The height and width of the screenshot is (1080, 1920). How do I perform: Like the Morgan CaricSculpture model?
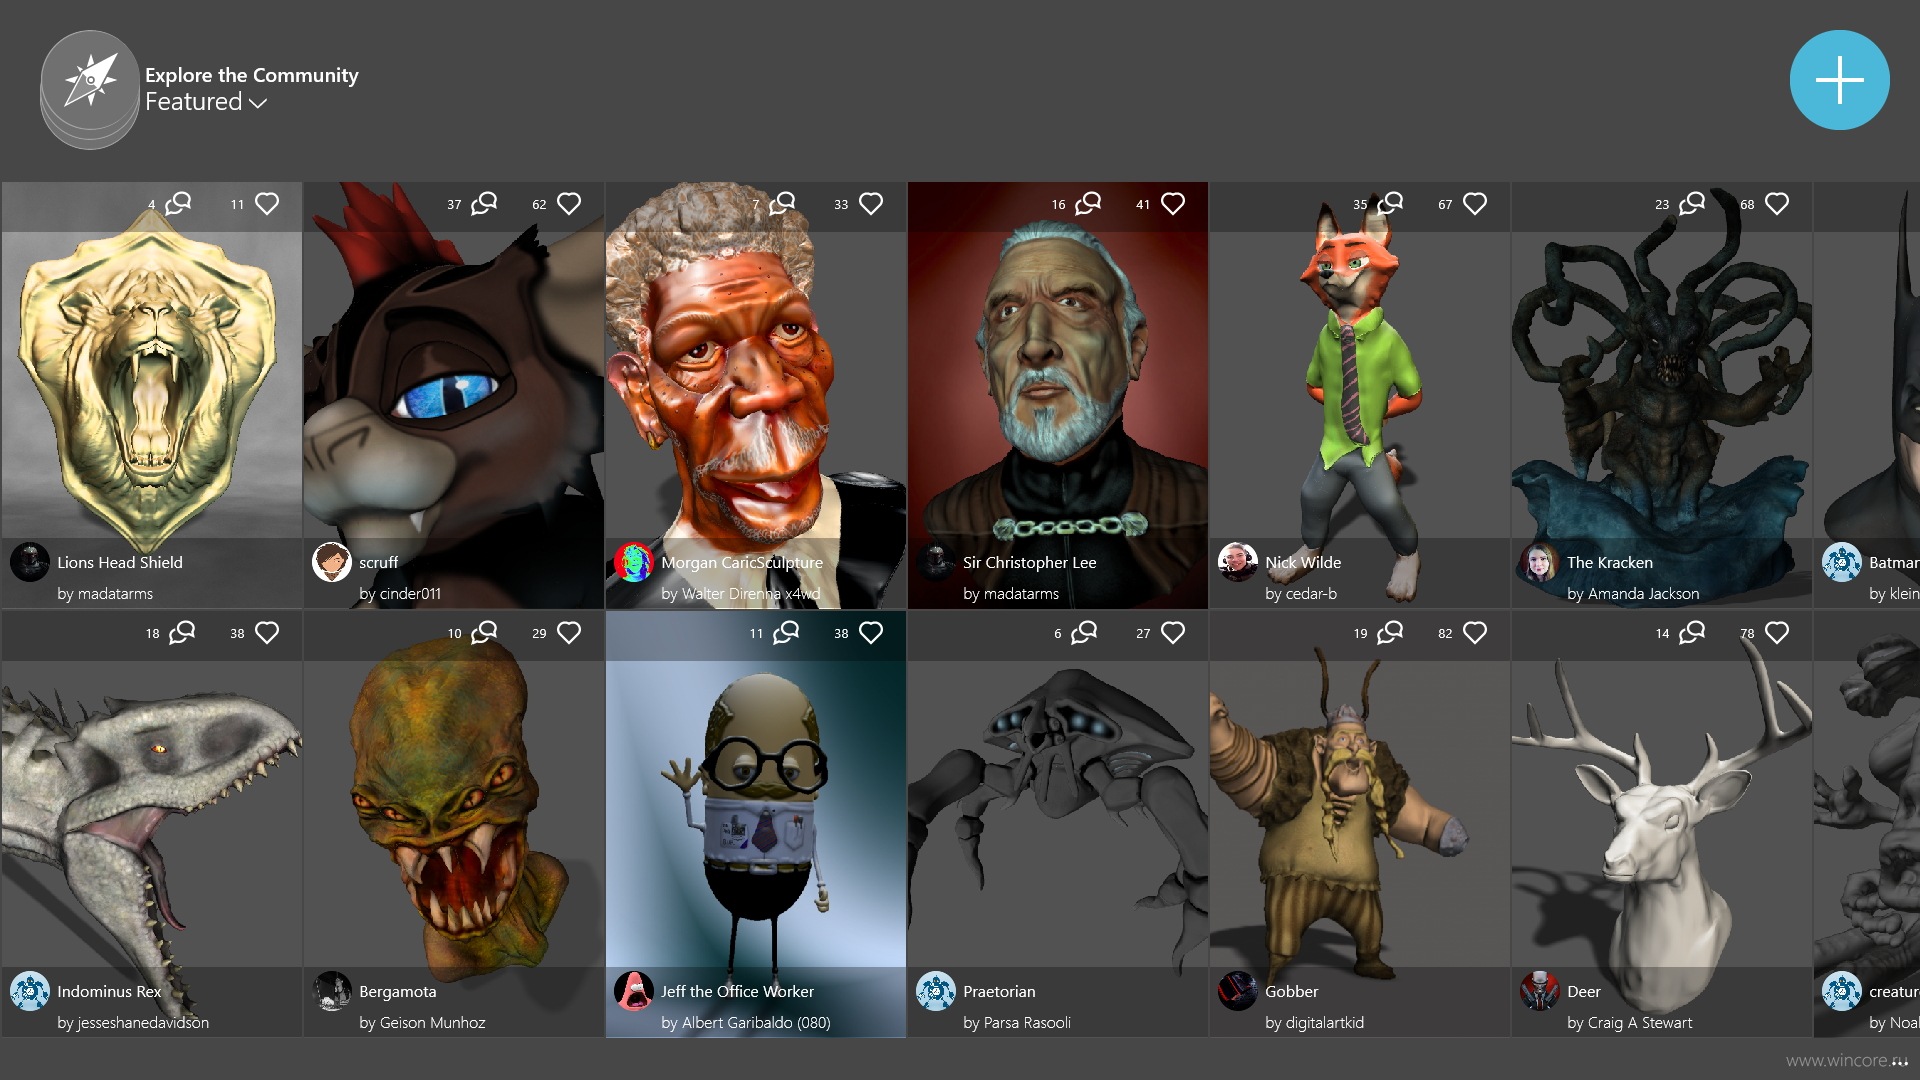coord(871,204)
